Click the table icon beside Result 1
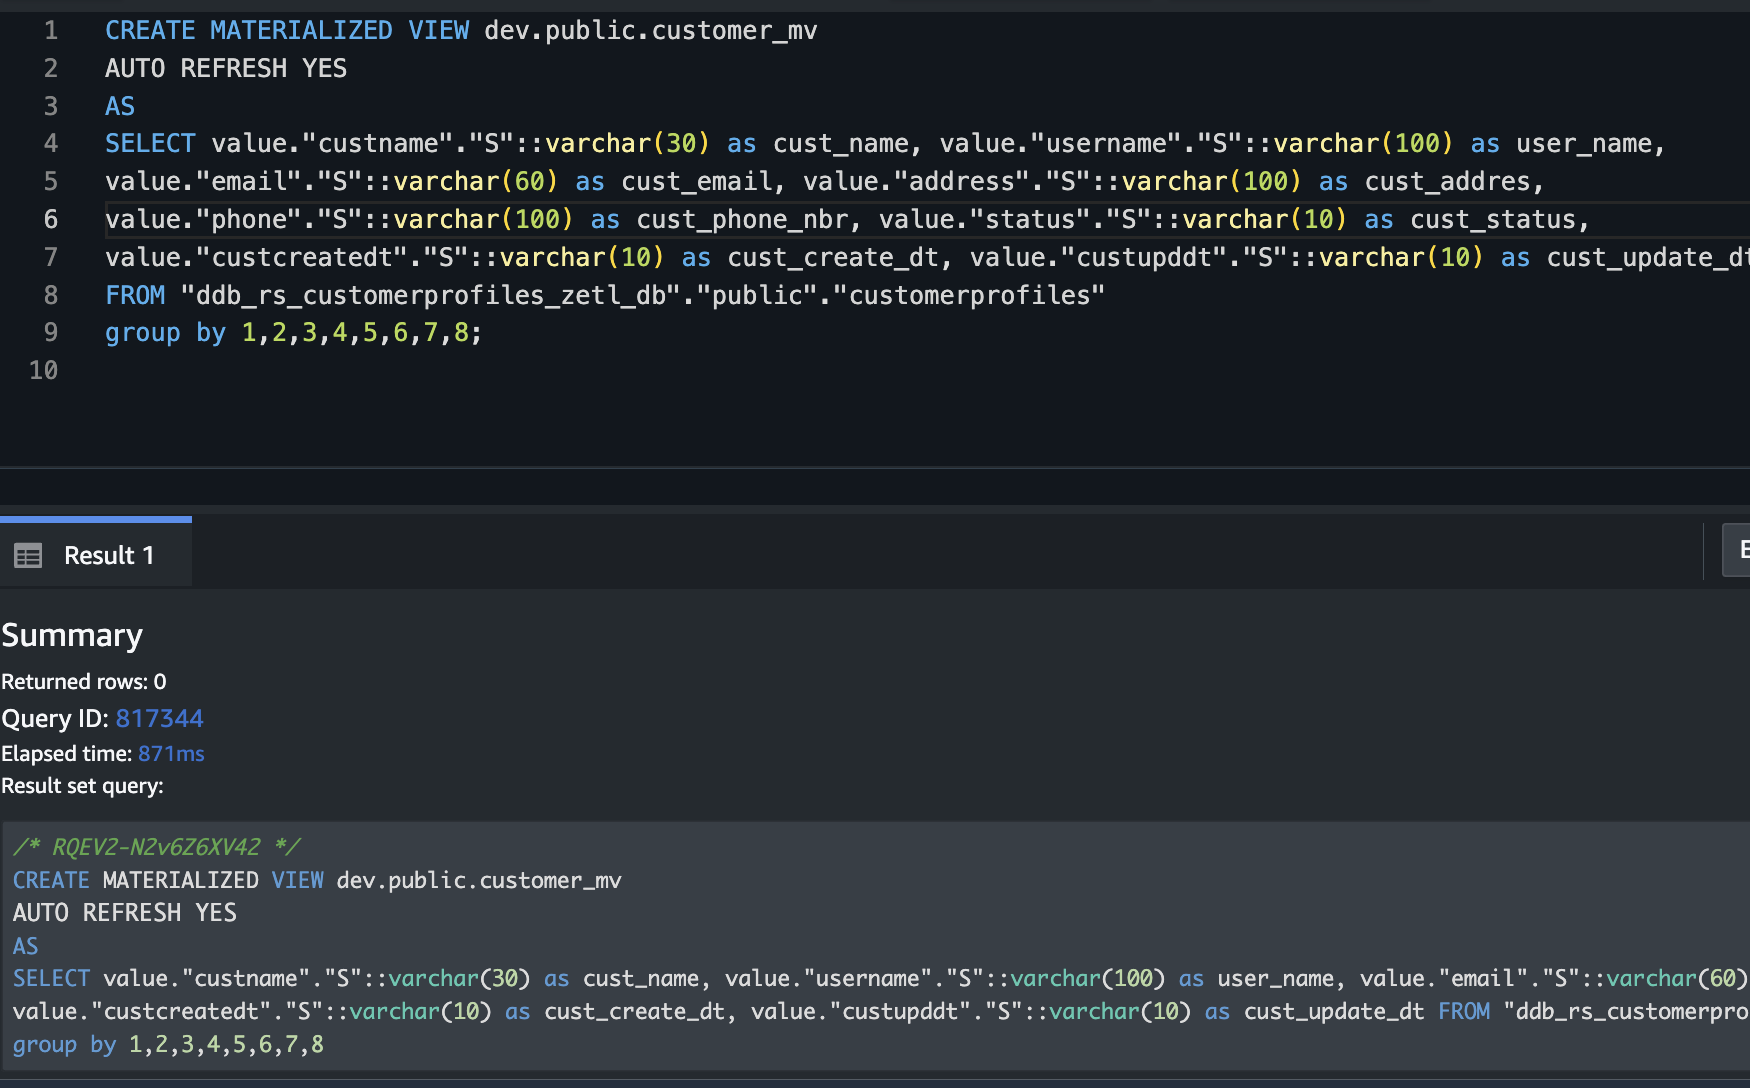The height and width of the screenshot is (1088, 1750). (x=28, y=555)
